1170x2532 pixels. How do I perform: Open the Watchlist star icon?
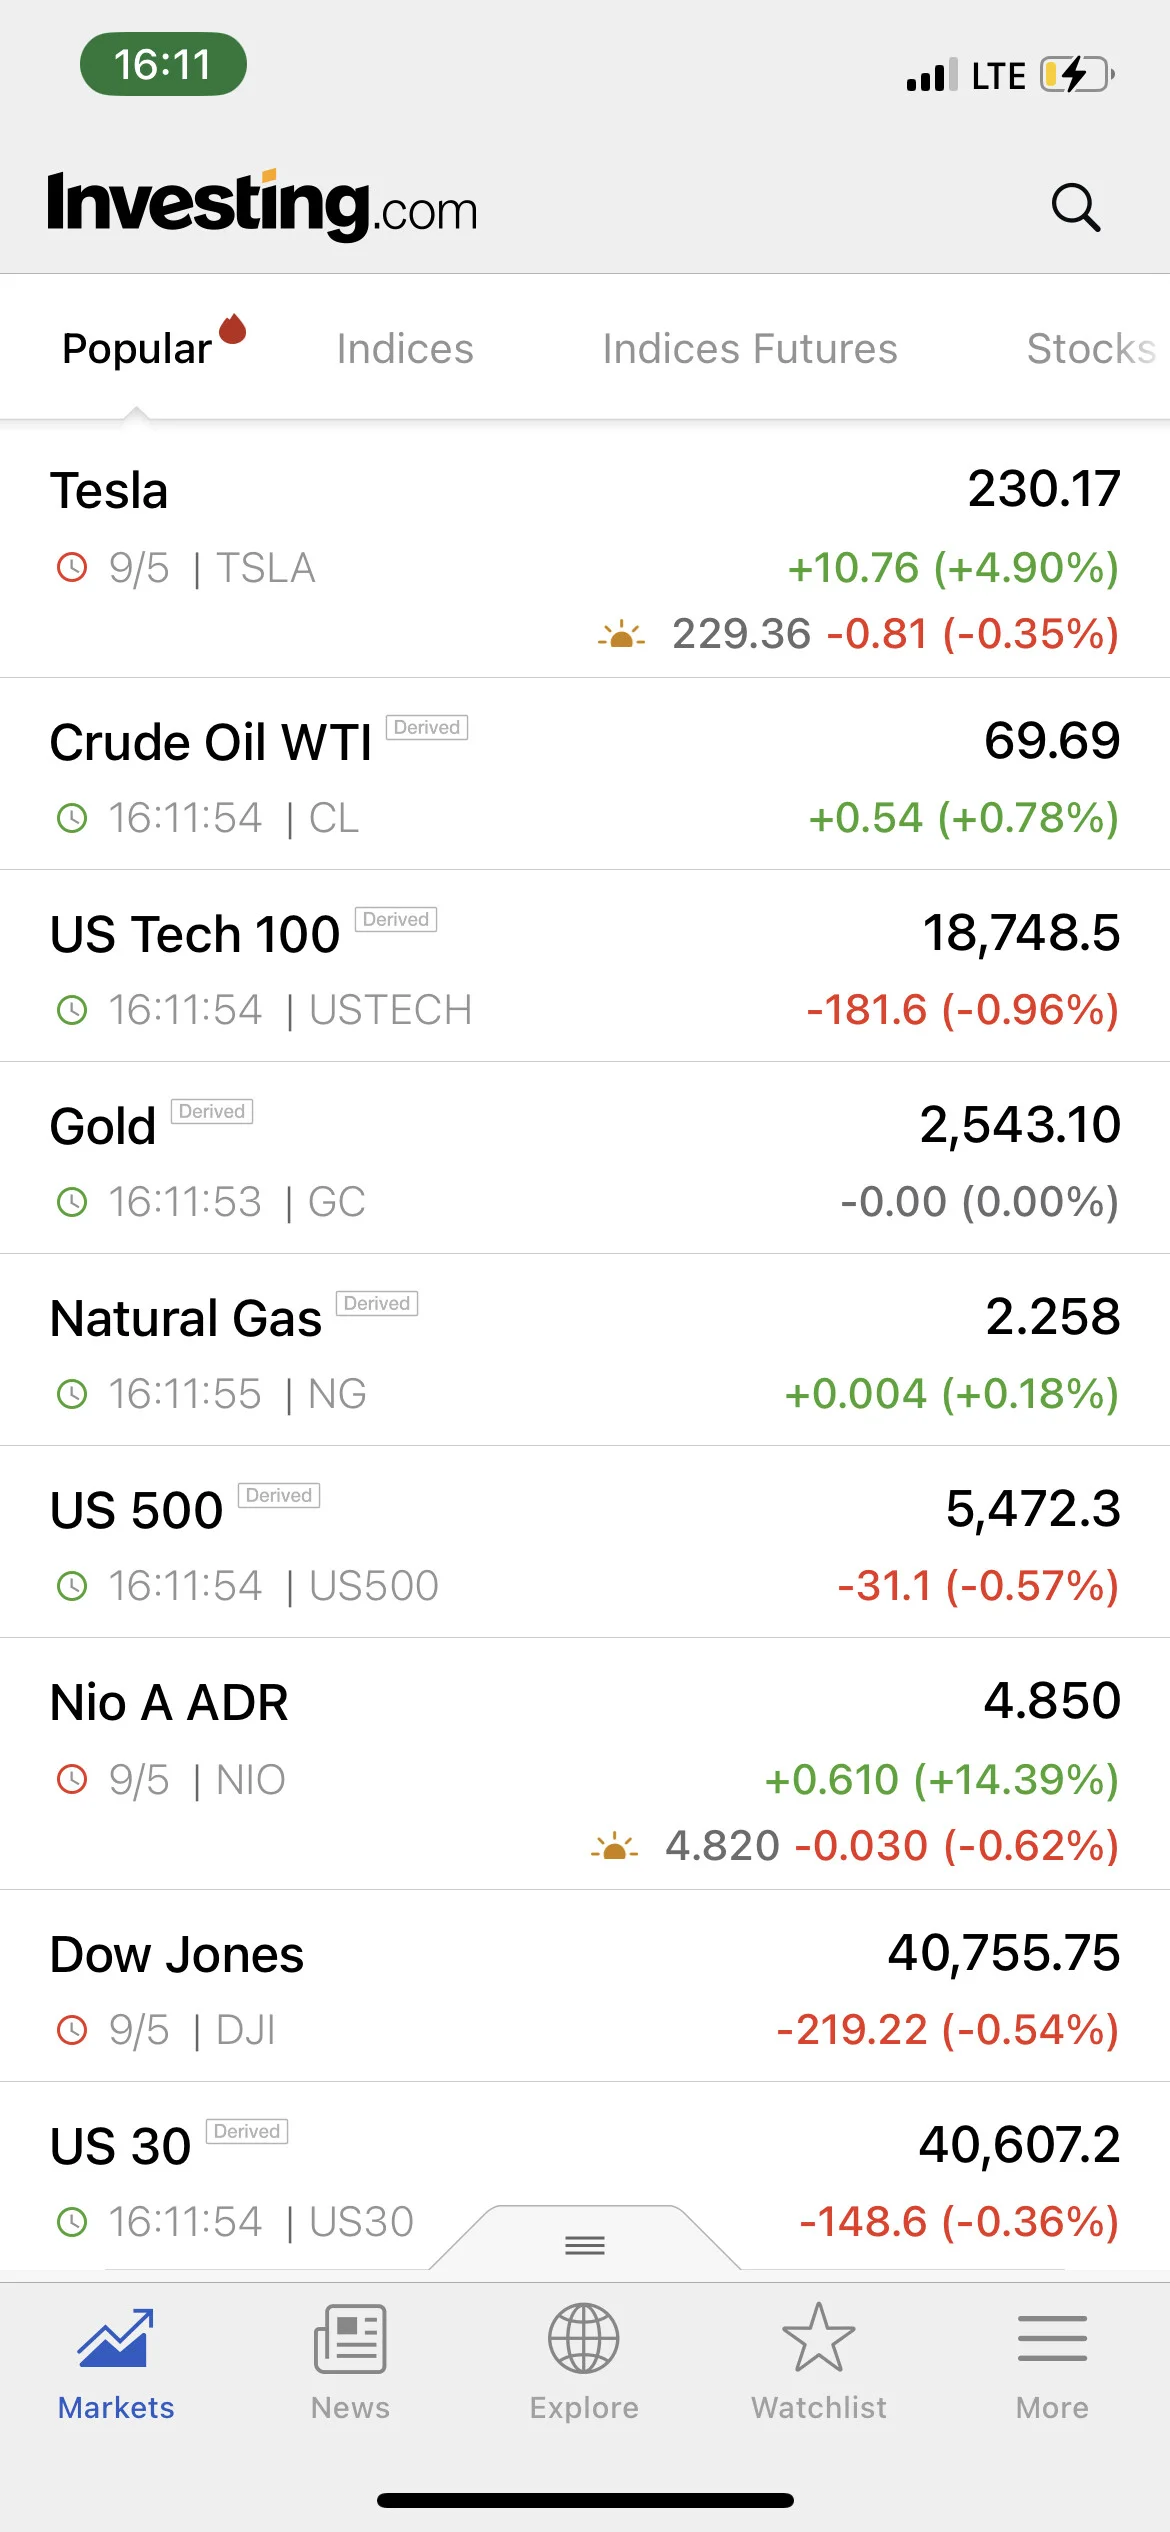(819, 2337)
